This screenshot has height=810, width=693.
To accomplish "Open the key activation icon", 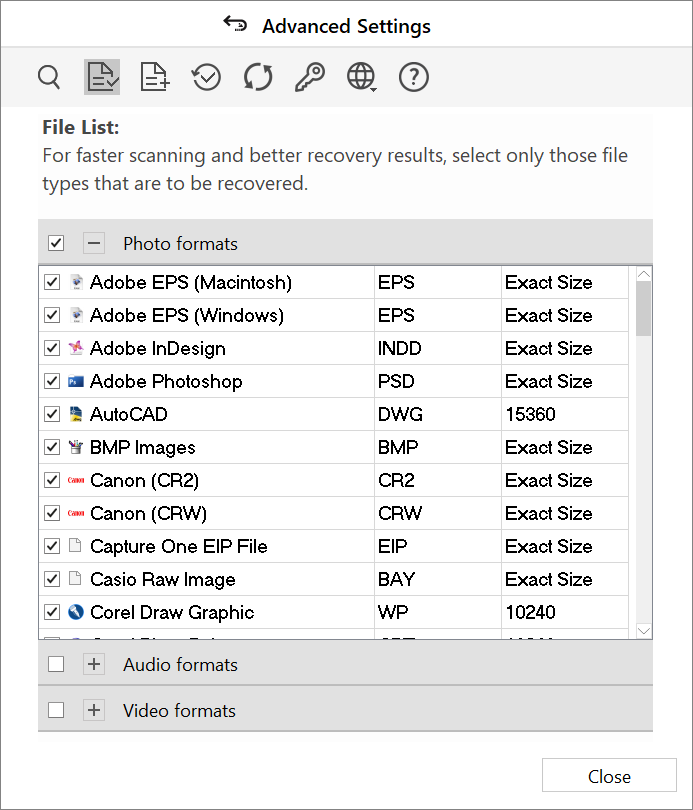I will pyautogui.click(x=309, y=77).
